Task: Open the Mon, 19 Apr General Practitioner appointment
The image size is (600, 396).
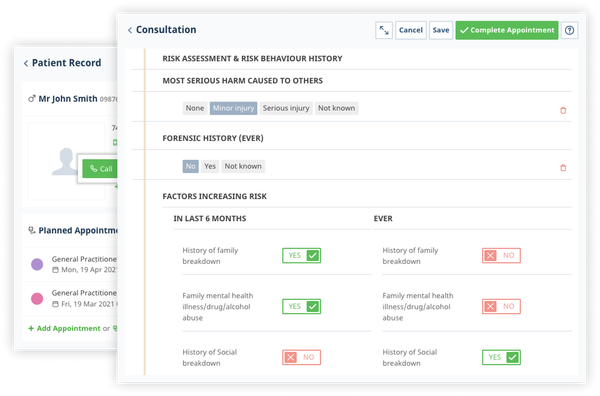Action: point(70,264)
